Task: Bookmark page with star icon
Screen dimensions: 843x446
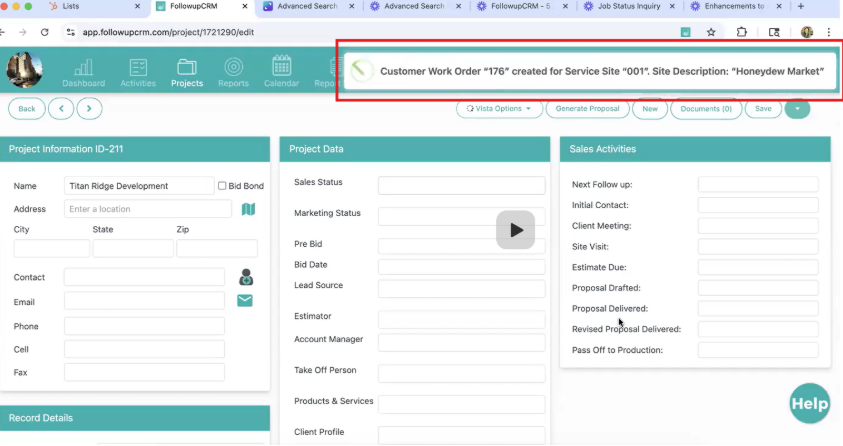Action: 711,32
